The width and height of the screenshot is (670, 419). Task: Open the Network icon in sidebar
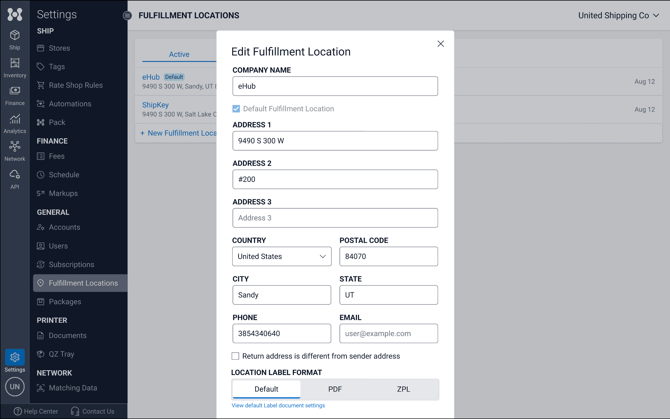tap(14, 150)
